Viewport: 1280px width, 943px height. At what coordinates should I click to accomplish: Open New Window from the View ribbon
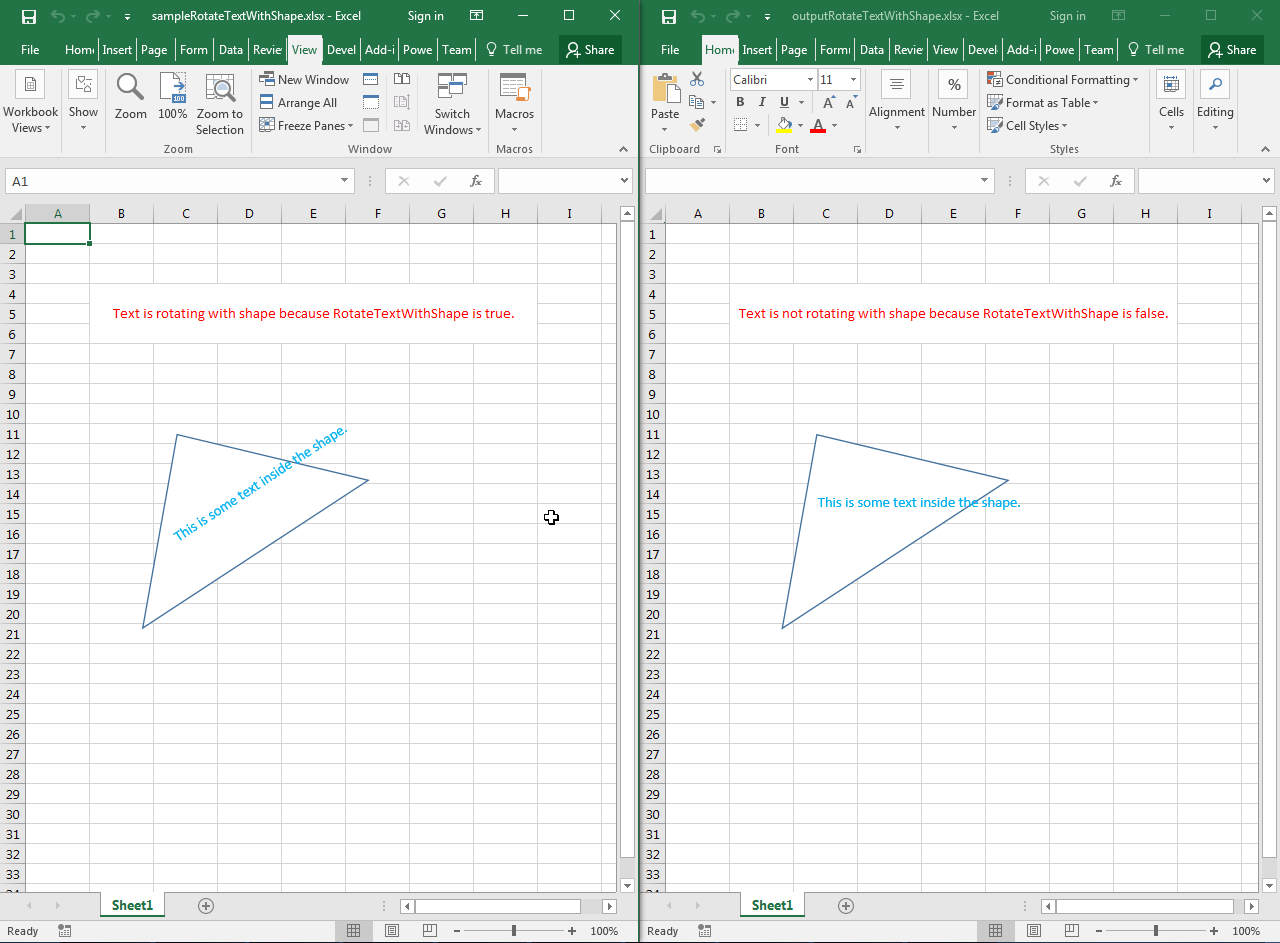[x=304, y=80]
